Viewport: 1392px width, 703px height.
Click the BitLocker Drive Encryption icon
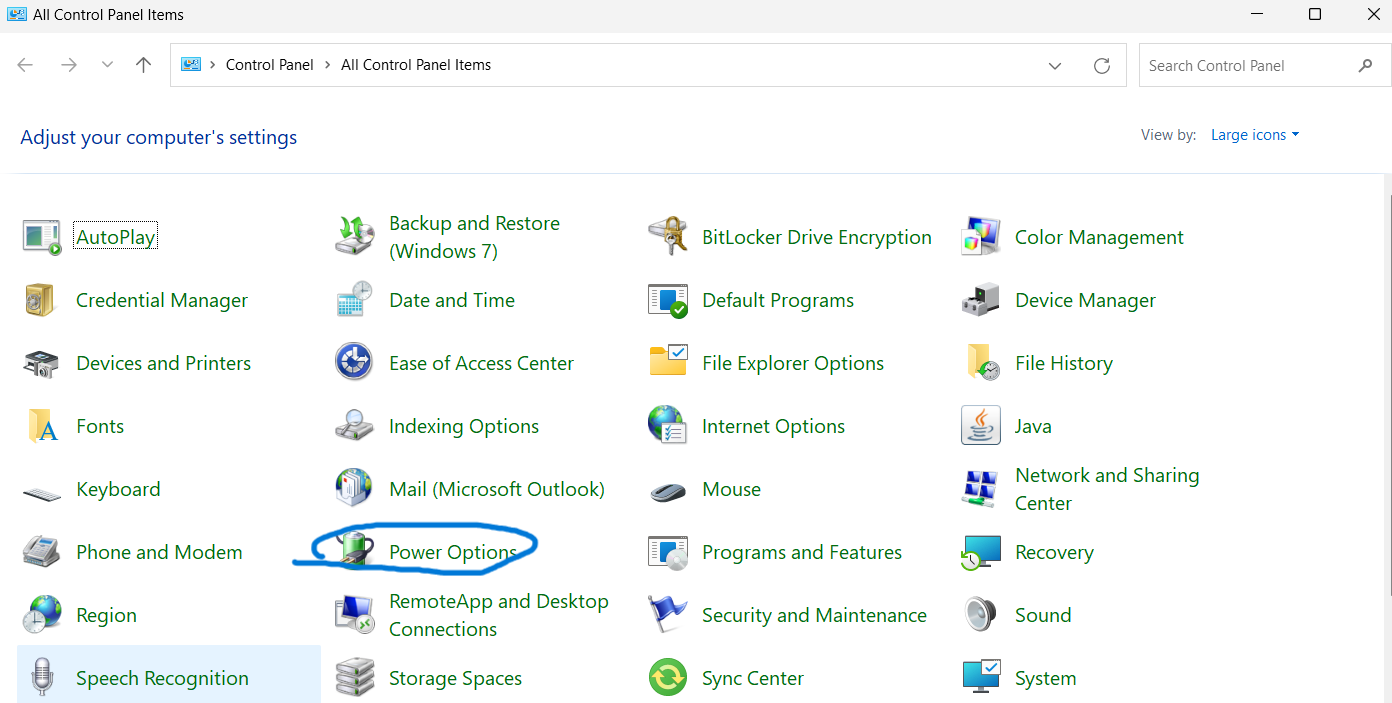667,237
